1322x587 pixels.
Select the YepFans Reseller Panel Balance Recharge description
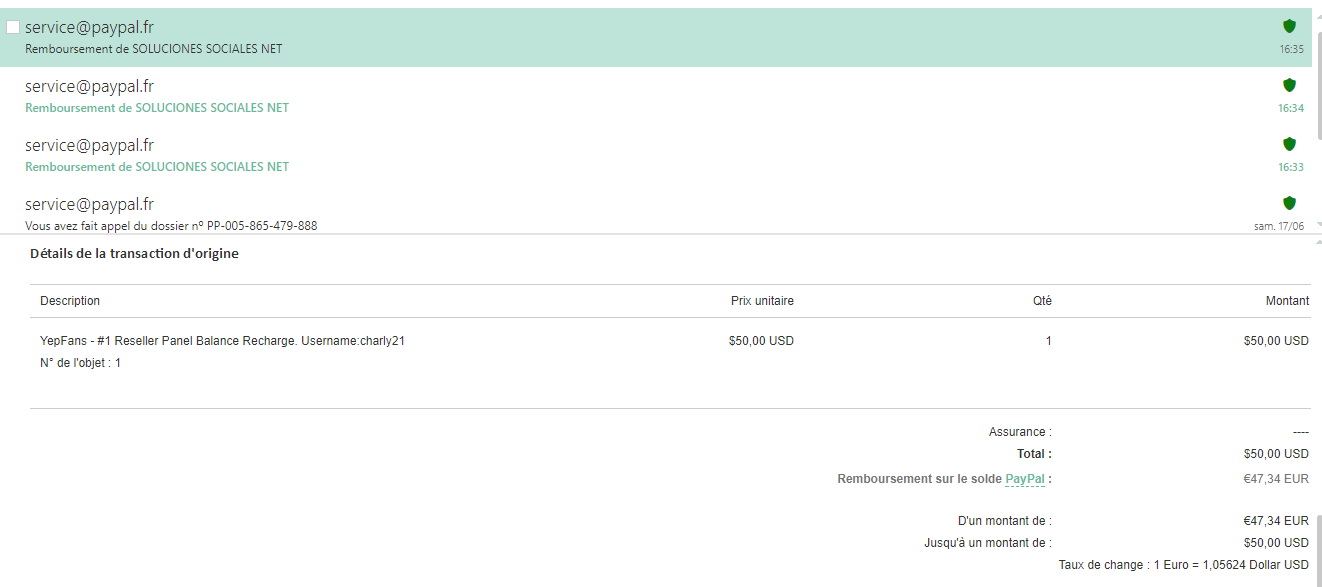[x=222, y=341]
